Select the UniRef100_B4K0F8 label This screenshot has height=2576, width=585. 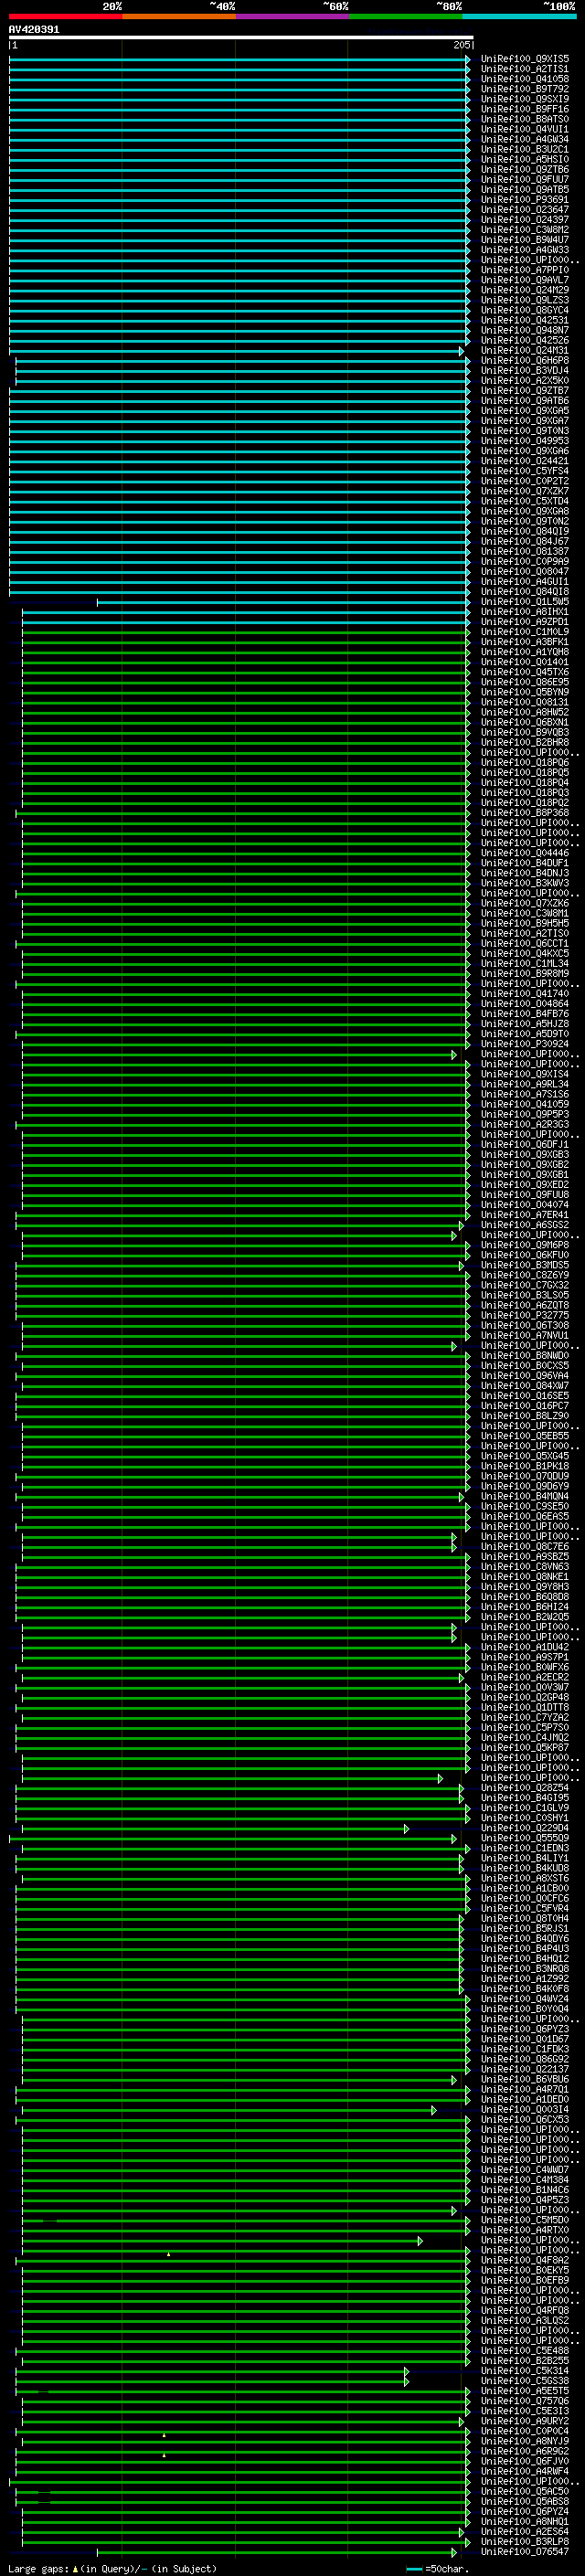[x=525, y=1990]
